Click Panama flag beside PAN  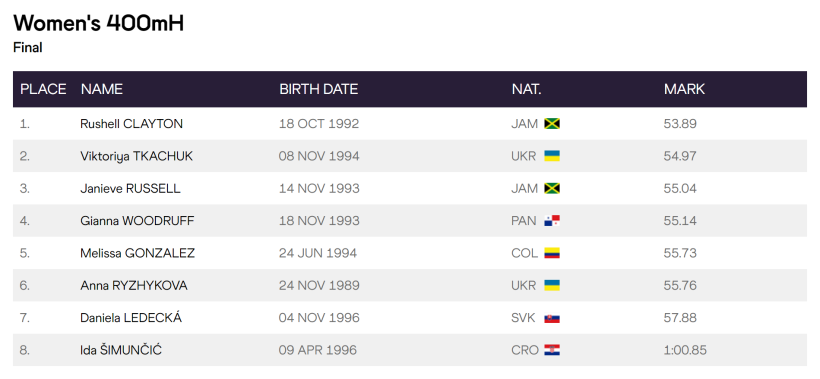(552, 221)
